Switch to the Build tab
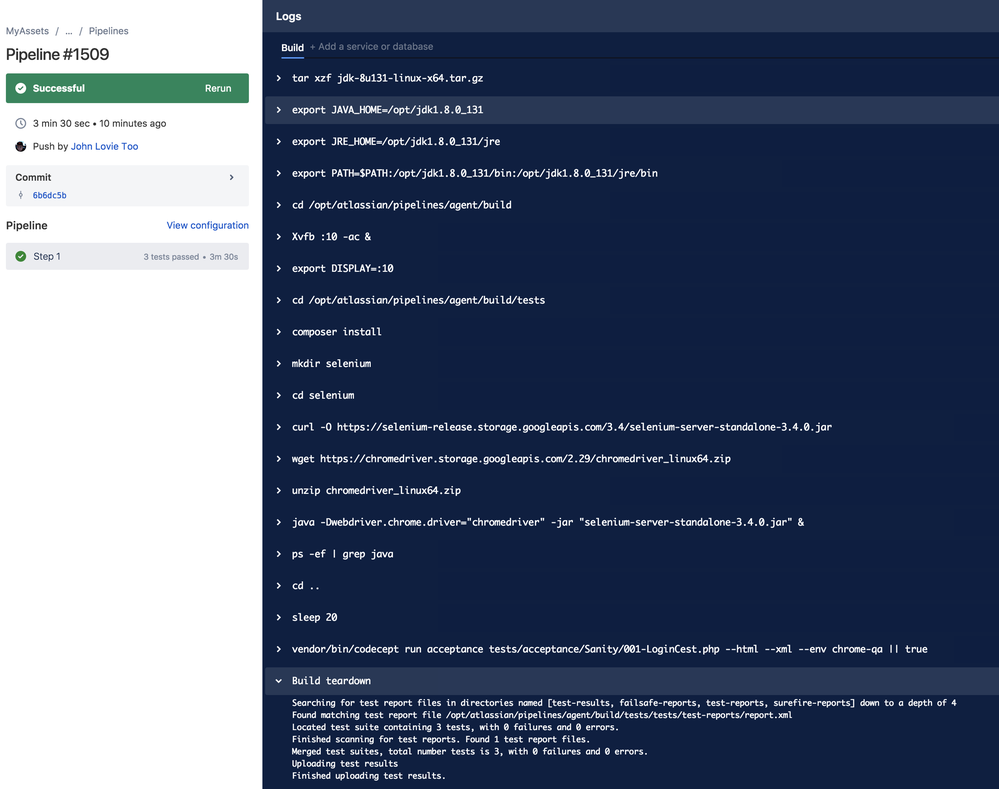This screenshot has height=789, width=999. point(292,47)
